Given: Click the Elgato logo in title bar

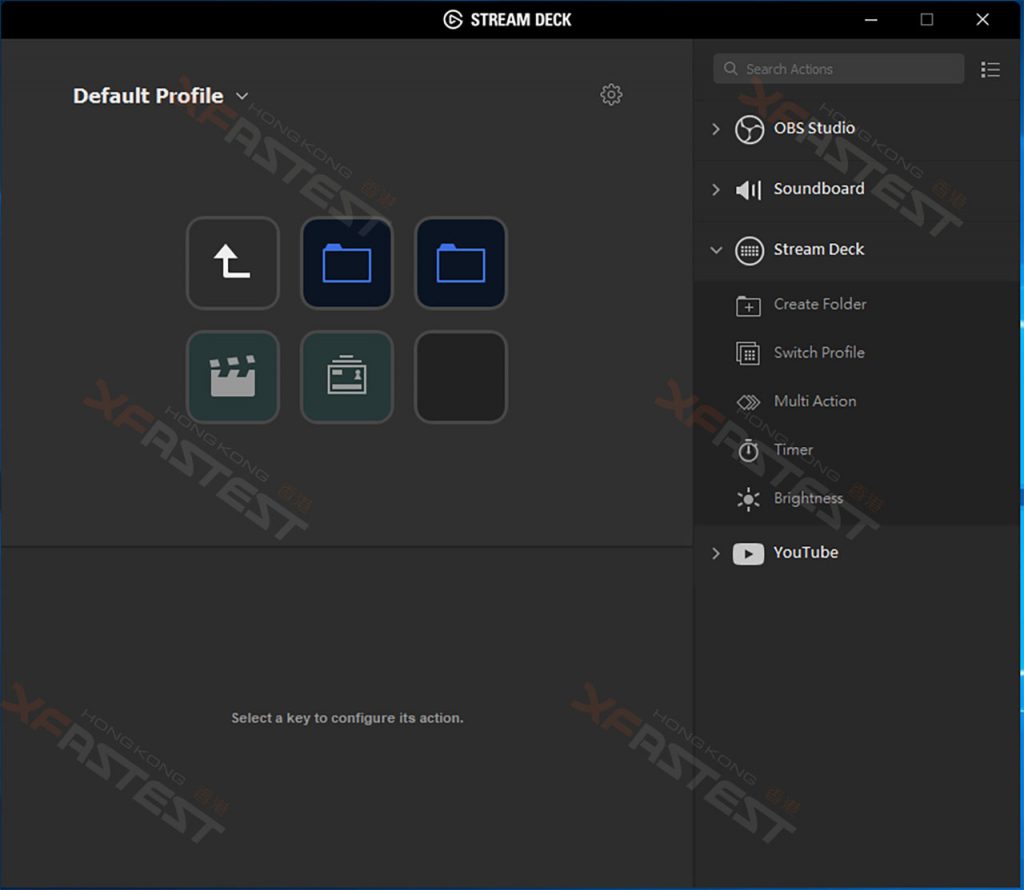Looking at the screenshot, I should coord(453,20).
